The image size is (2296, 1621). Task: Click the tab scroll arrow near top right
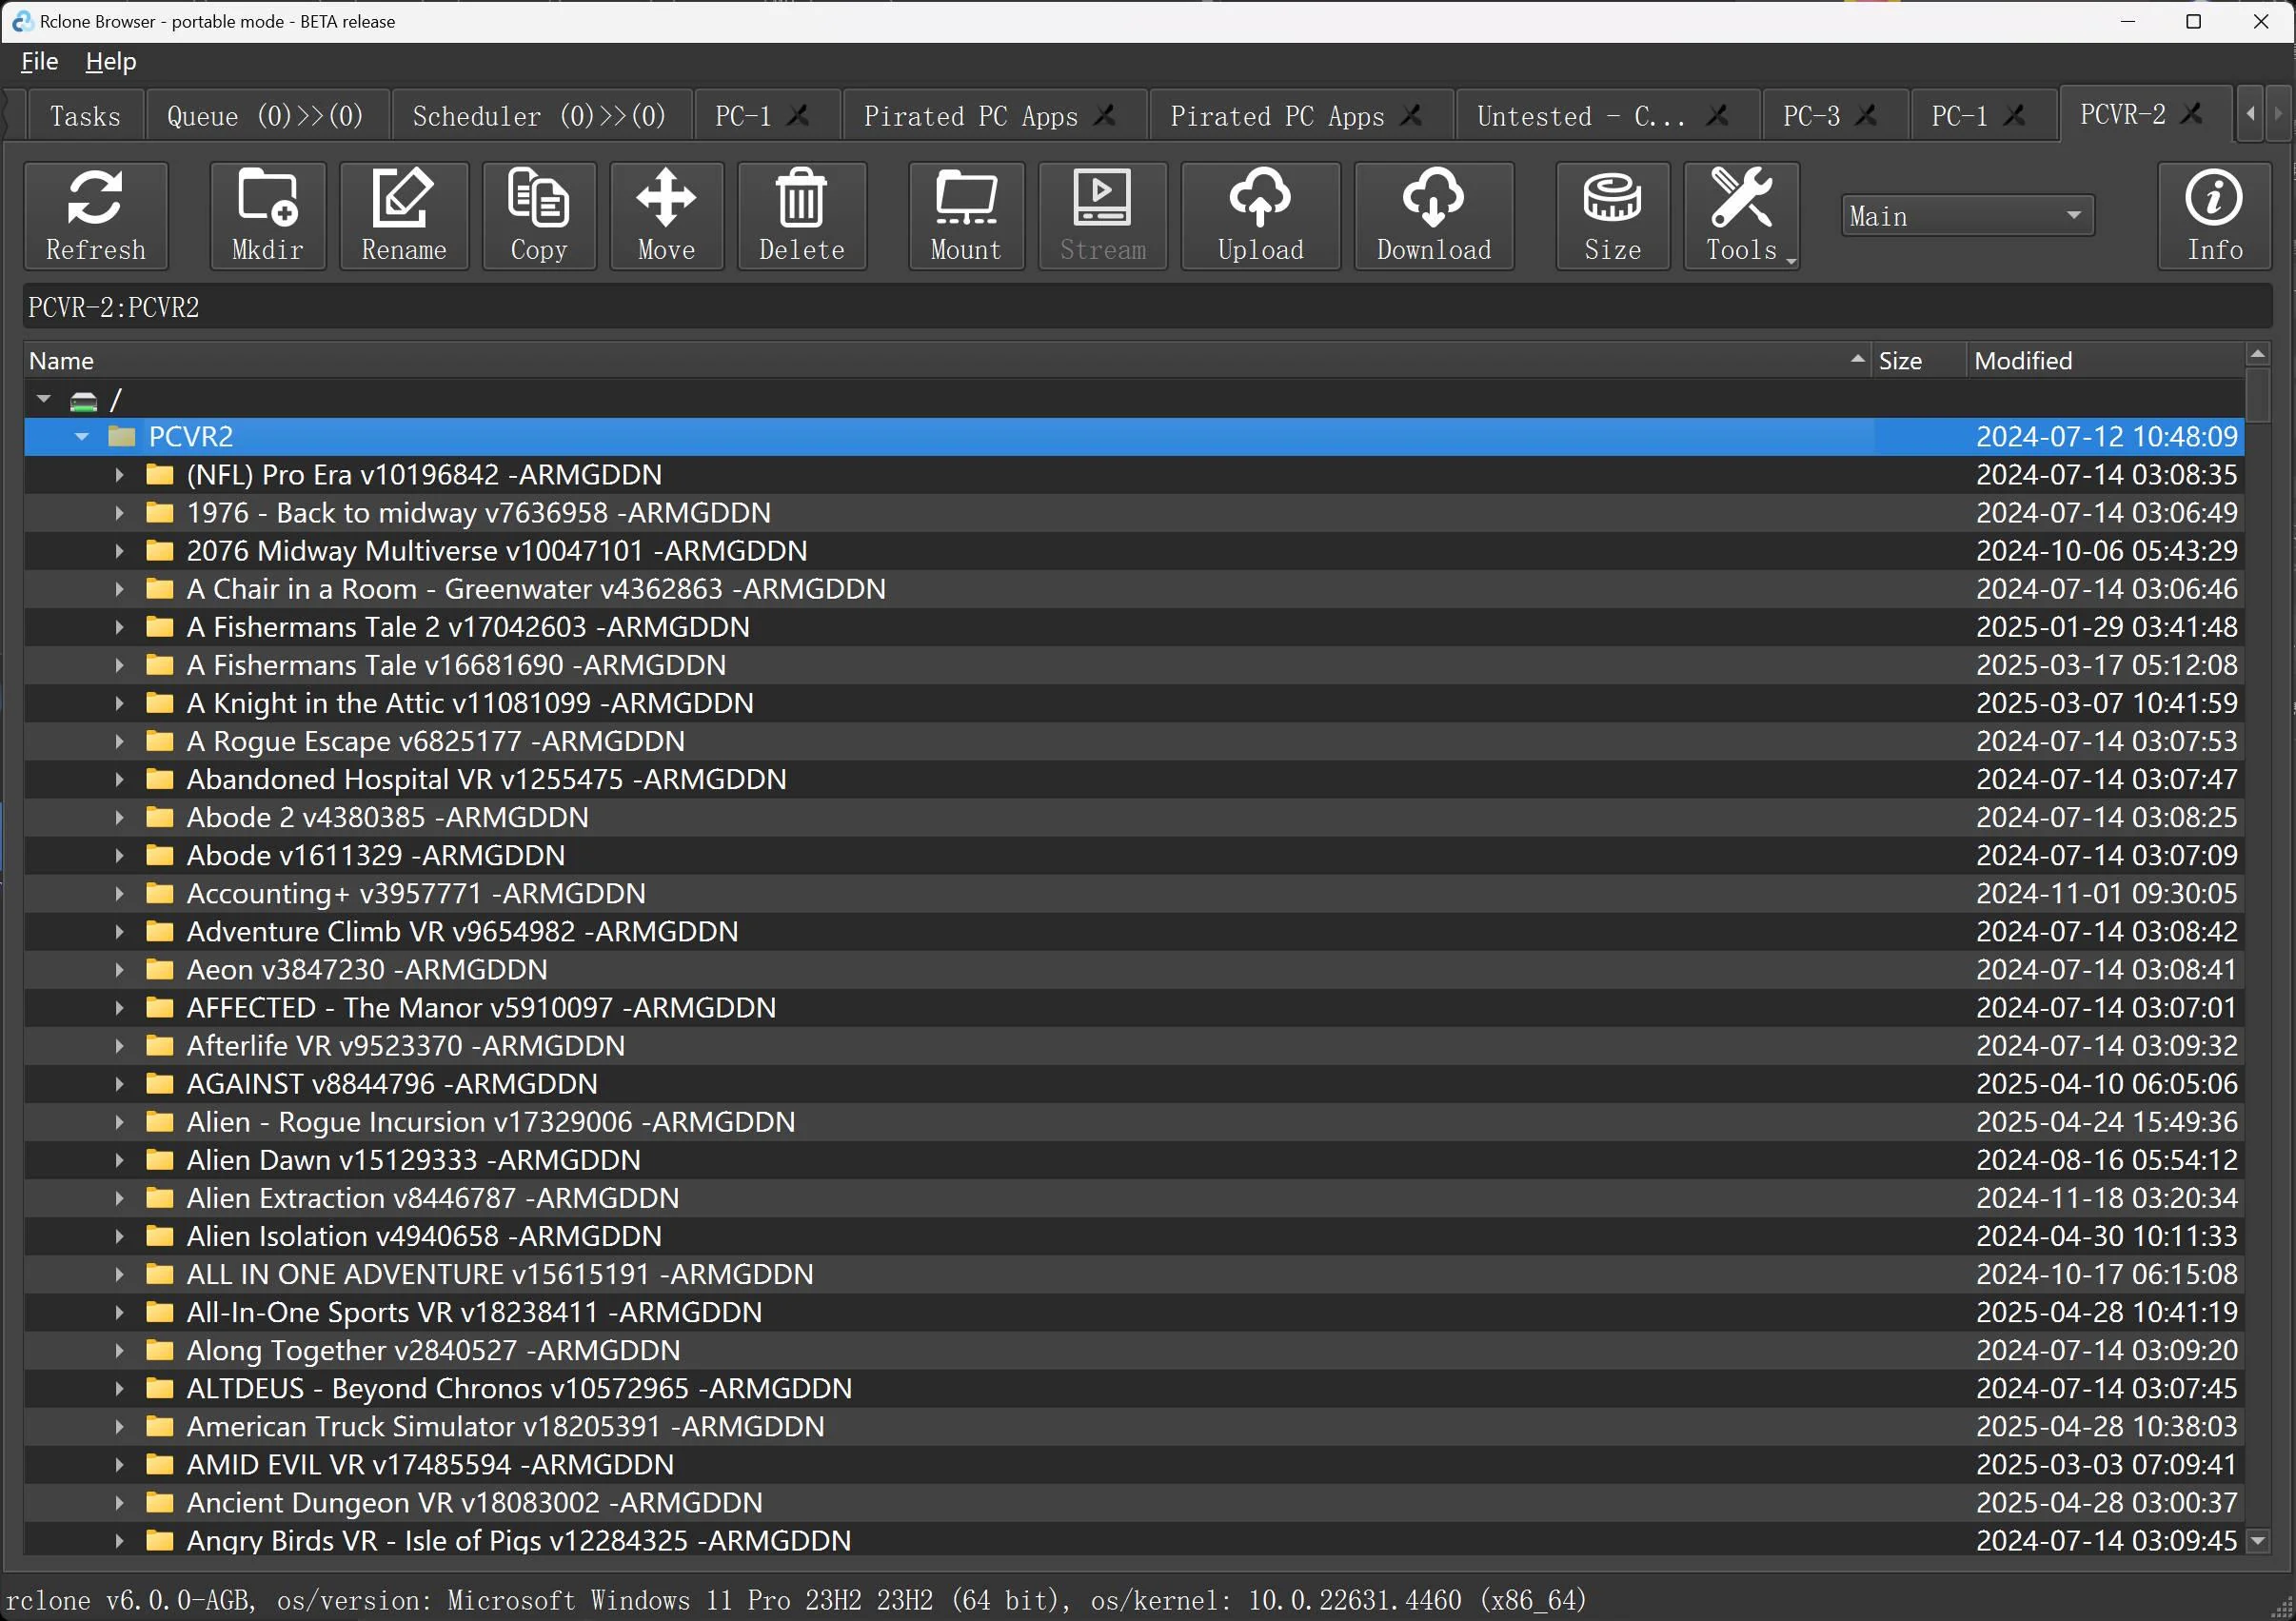coord(2249,114)
